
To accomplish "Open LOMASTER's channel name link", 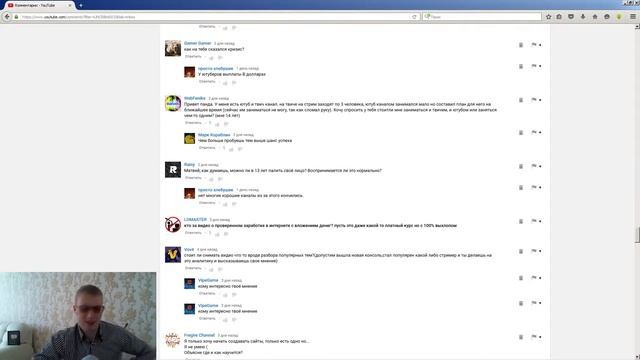I will coord(196,220).
